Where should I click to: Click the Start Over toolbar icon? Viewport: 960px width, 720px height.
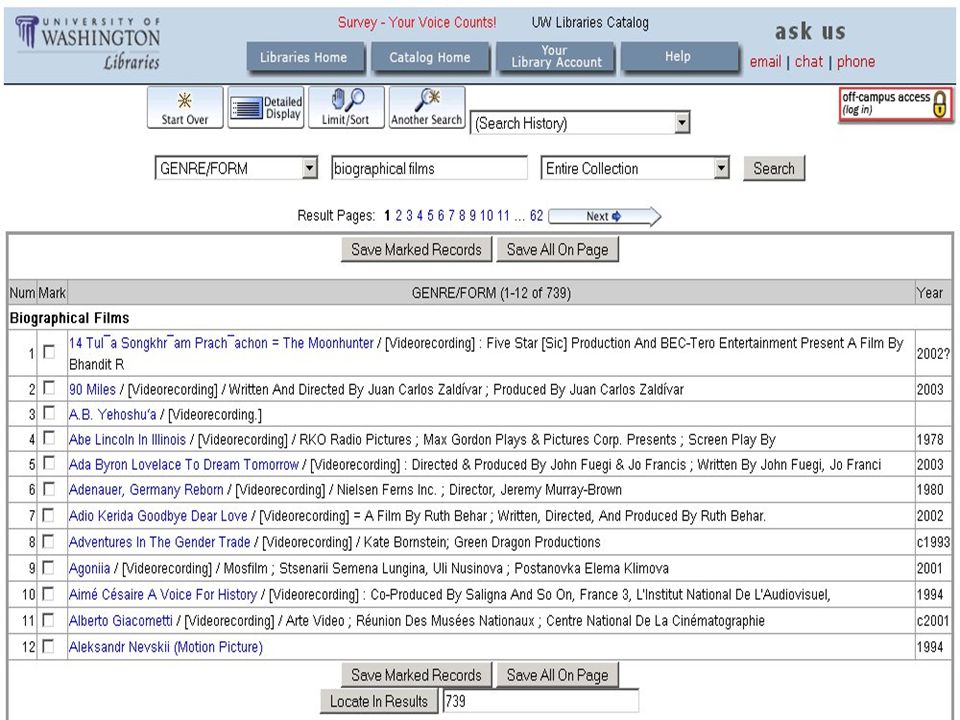click(x=185, y=107)
